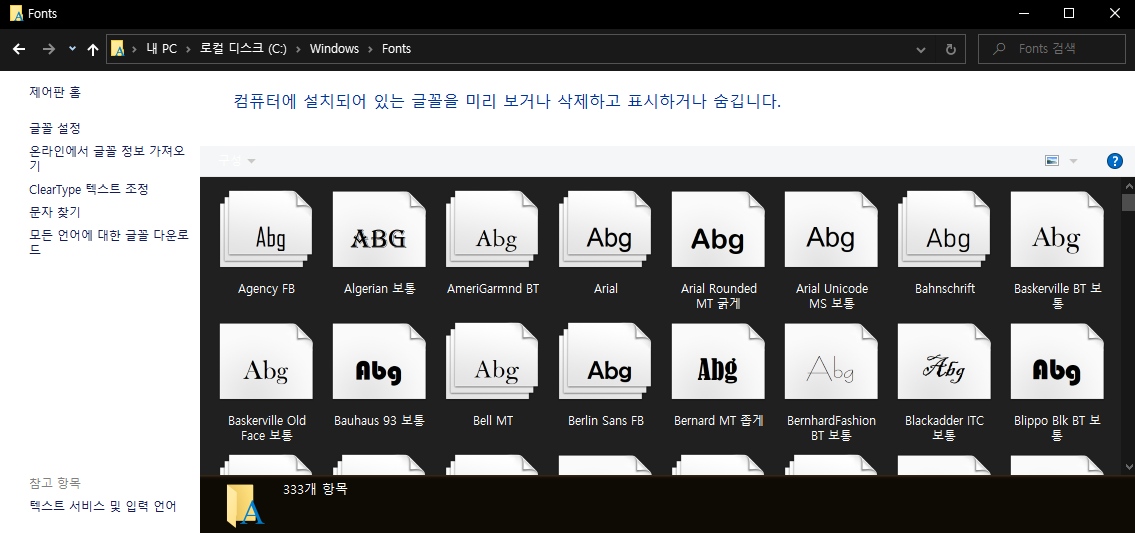
Task: Select the Bauhaus 93 보통 font icon
Action: [x=379, y=361]
